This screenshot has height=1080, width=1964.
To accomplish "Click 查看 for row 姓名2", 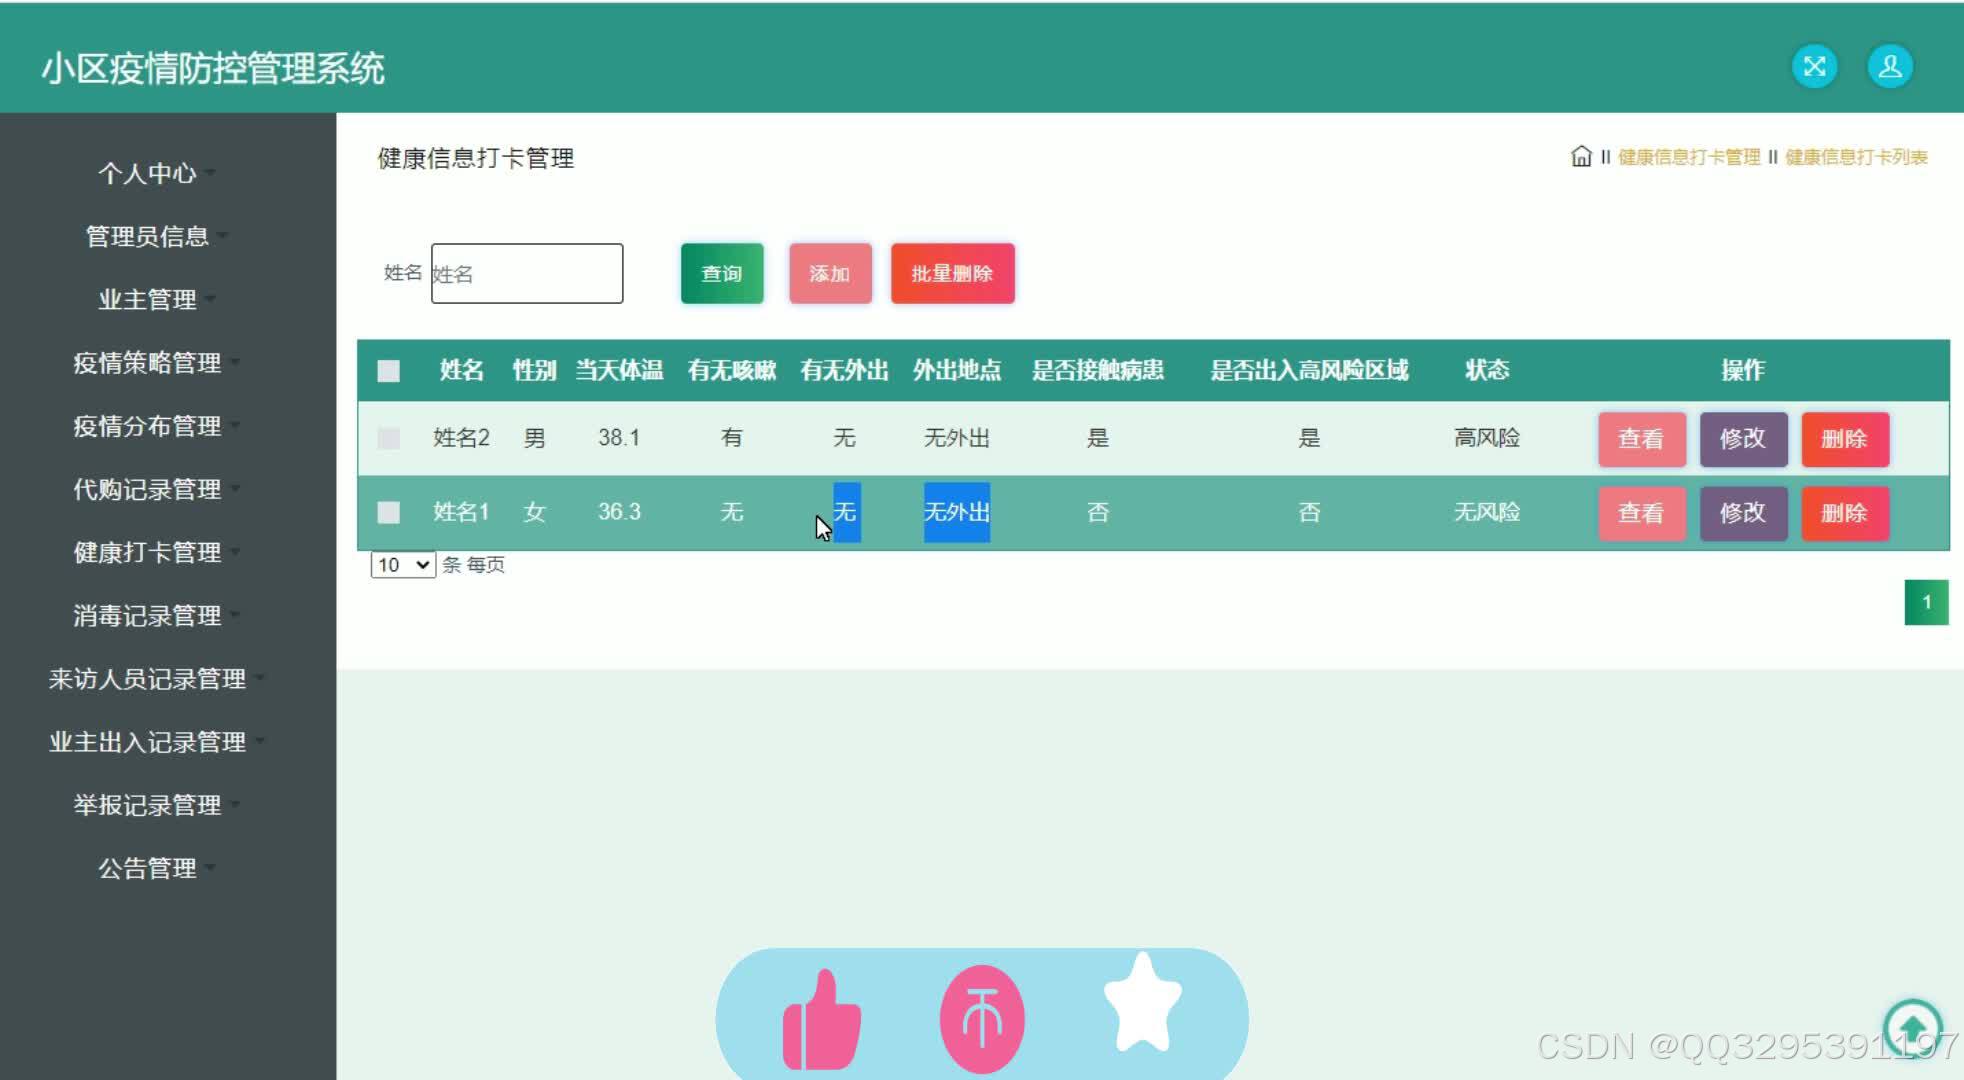I will (x=1641, y=439).
